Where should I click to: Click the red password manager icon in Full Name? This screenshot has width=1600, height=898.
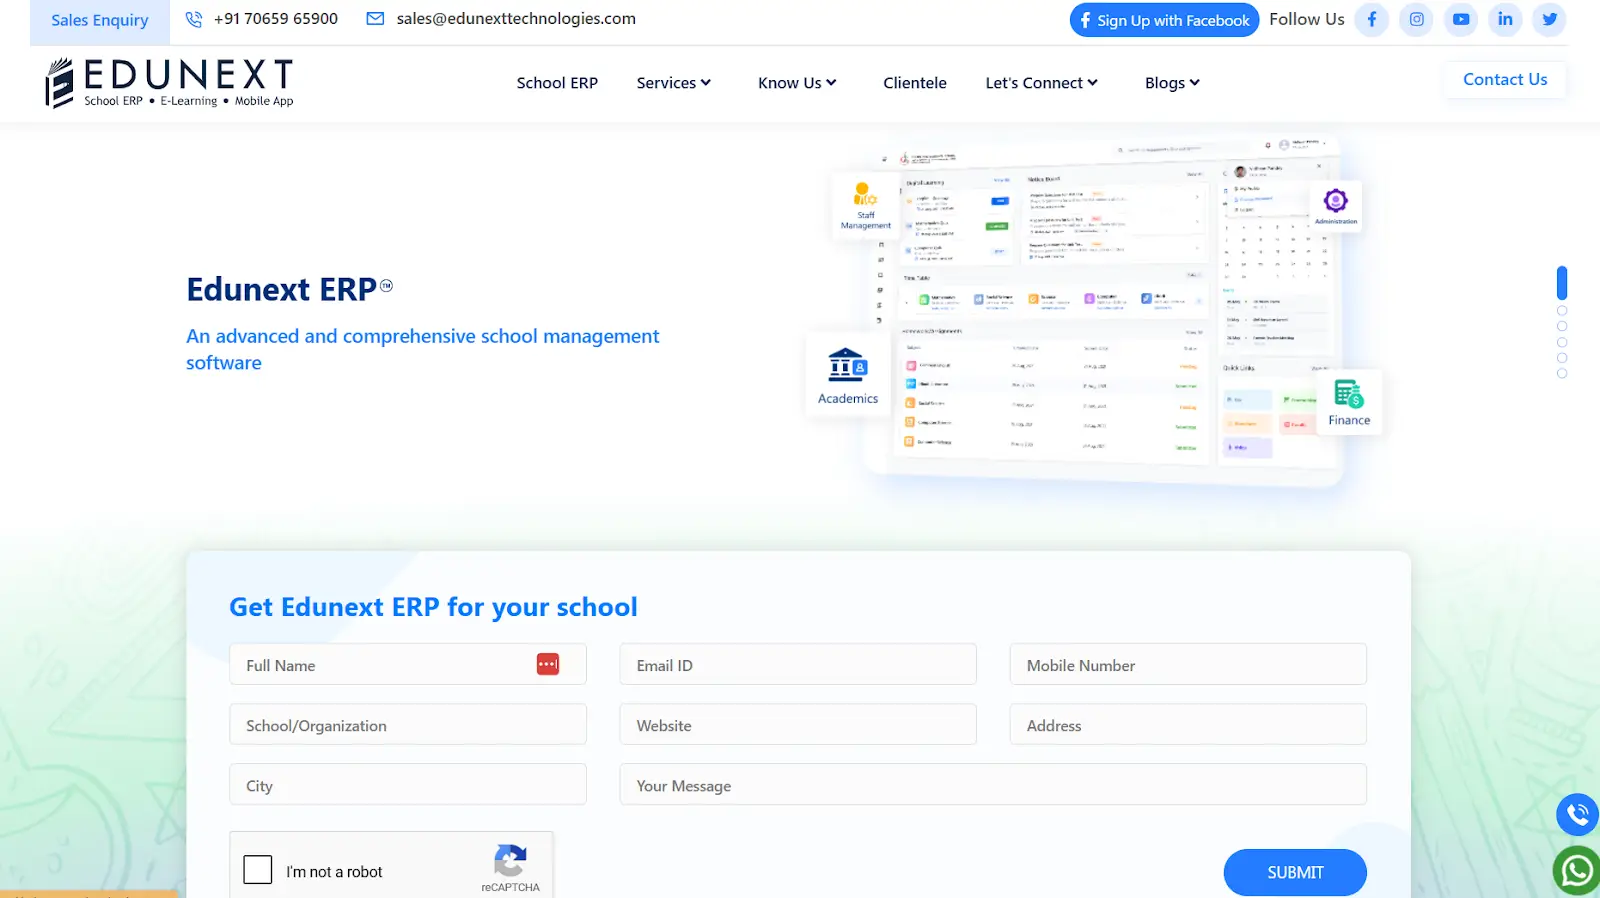click(548, 664)
